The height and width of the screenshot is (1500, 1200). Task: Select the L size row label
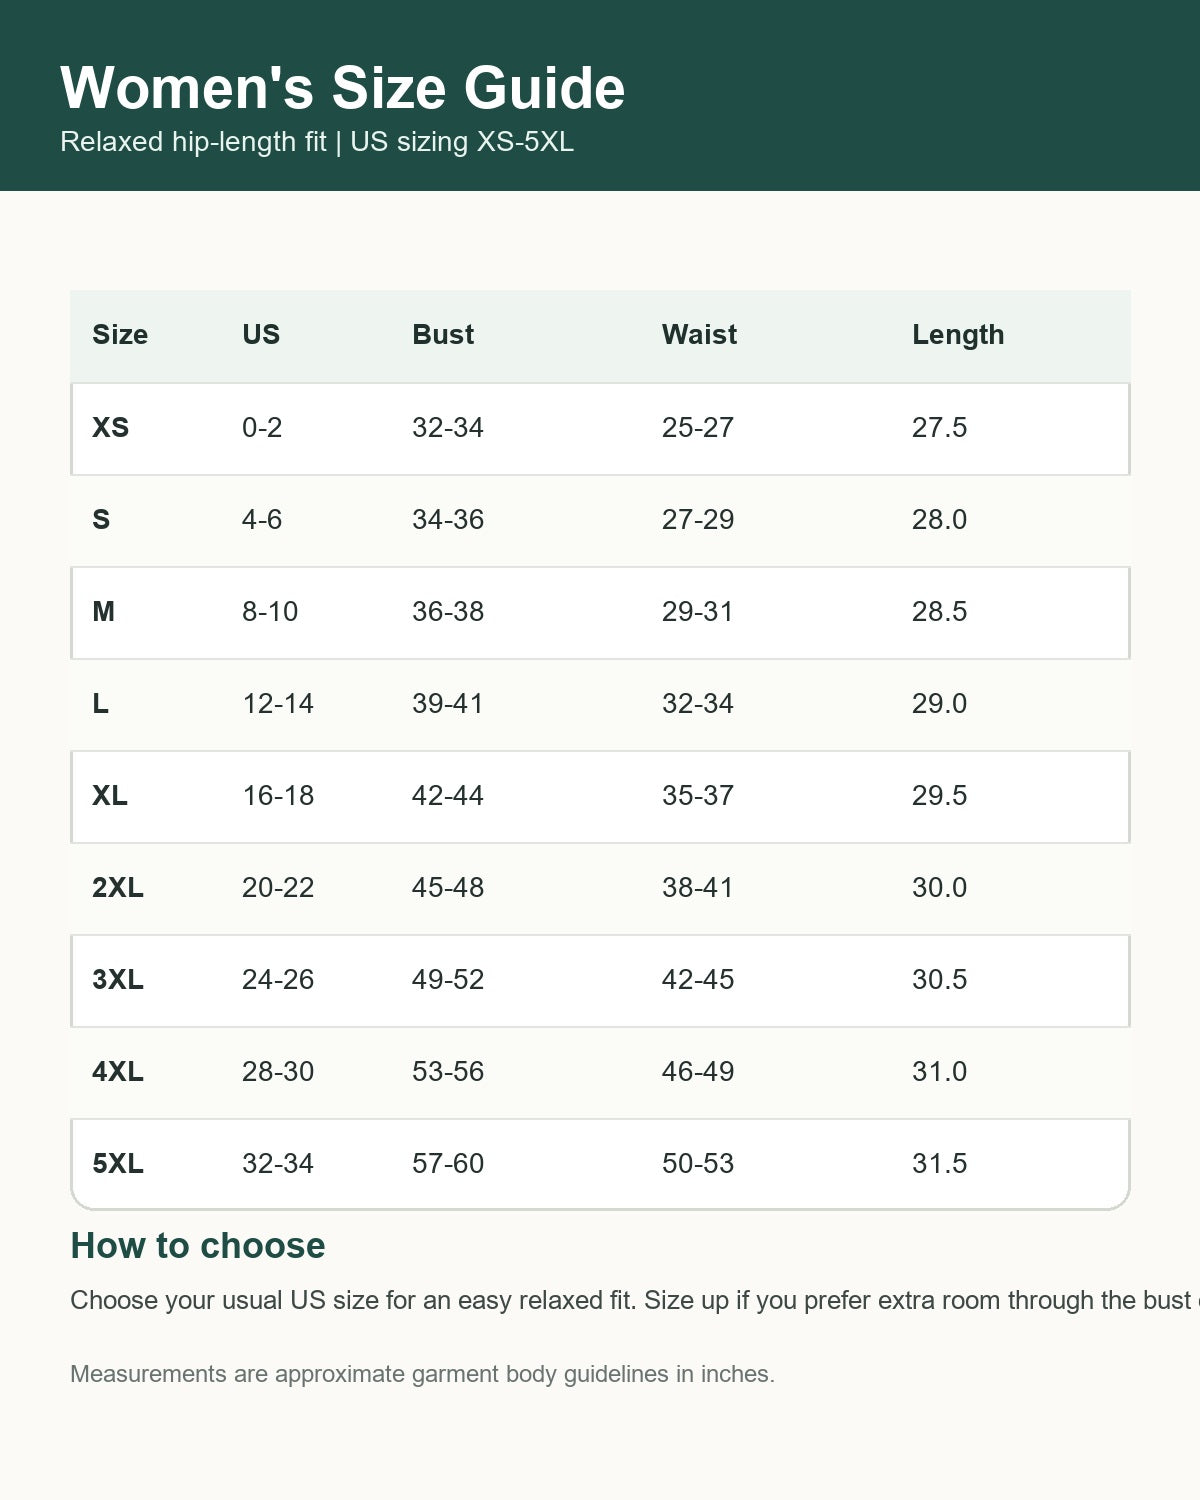point(100,704)
